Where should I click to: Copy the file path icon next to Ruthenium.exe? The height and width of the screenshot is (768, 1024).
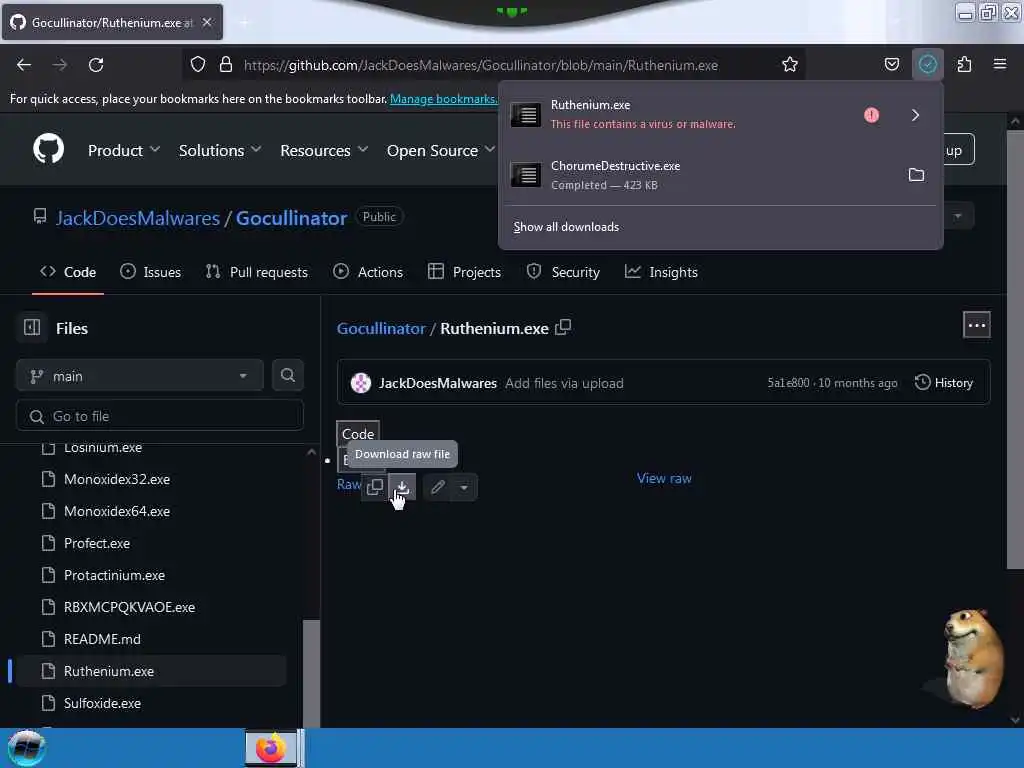563,328
